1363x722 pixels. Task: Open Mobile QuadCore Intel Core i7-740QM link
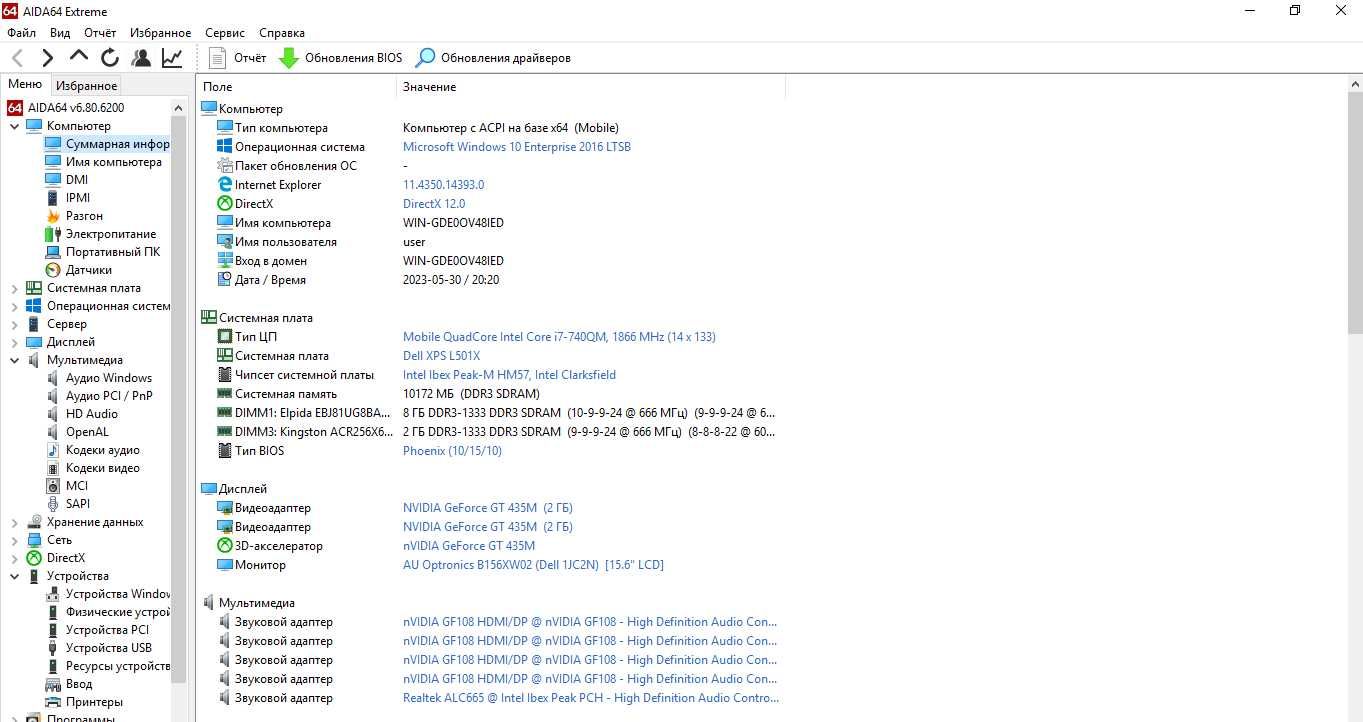click(x=559, y=336)
